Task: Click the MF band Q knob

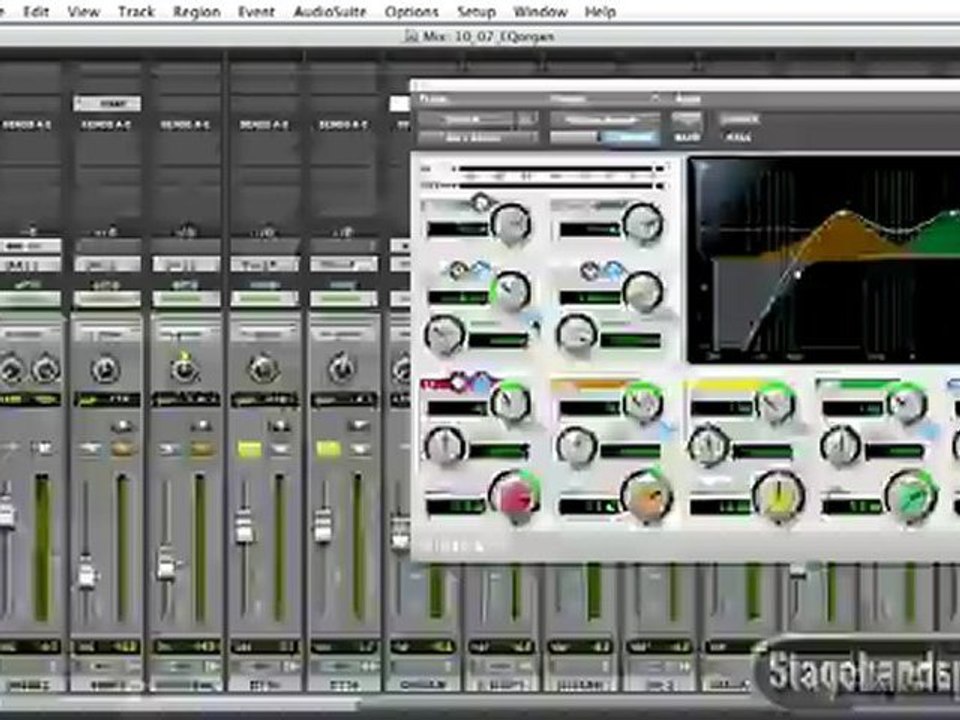Action: tap(708, 446)
